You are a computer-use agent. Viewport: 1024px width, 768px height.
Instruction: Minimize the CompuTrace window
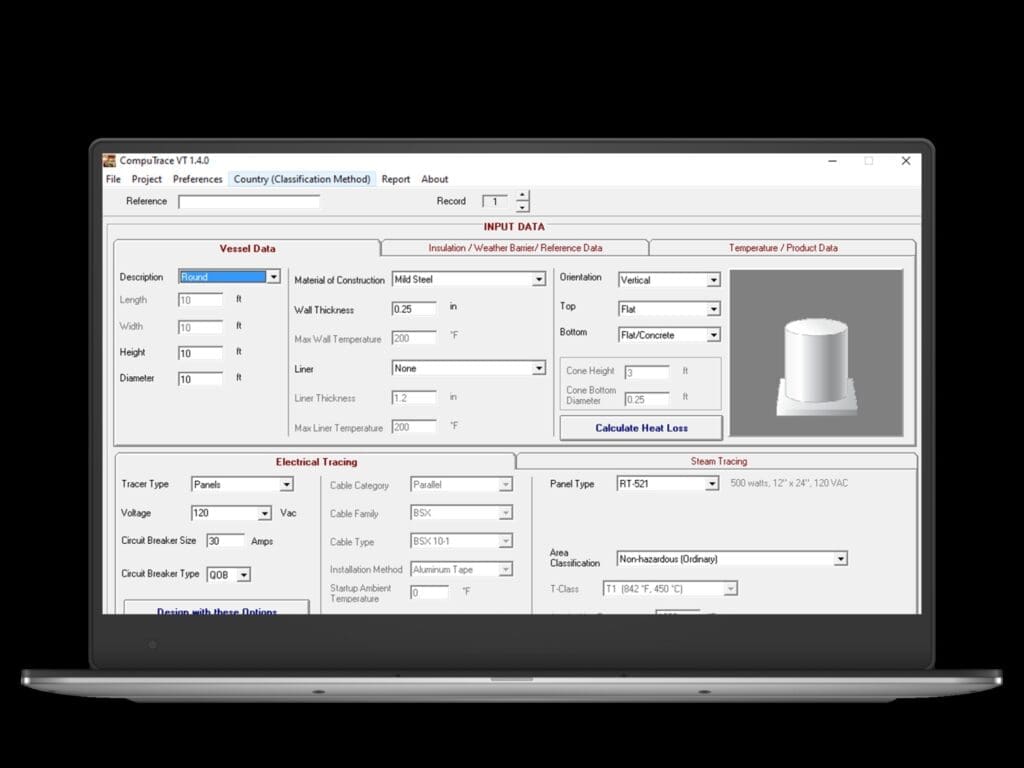coord(832,161)
